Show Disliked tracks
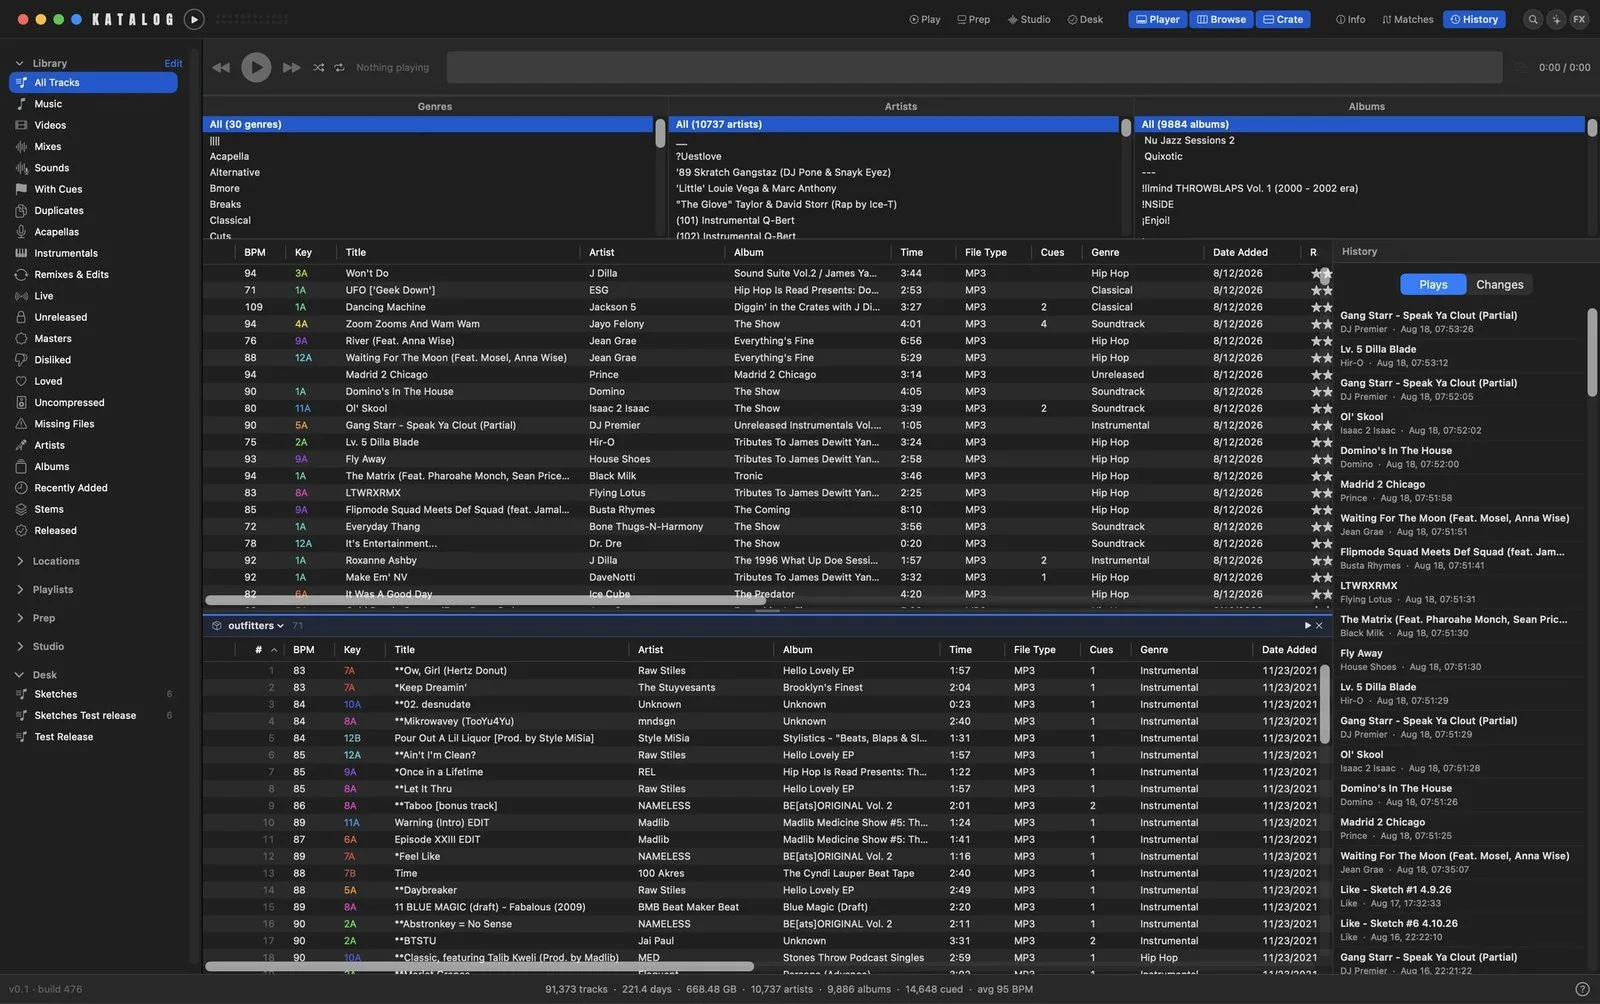Viewport: 1600px width, 1004px height. click(x=93, y=360)
